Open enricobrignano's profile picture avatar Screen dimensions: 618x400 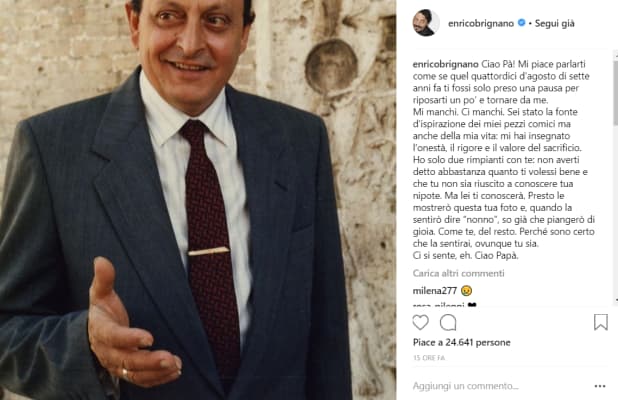(424, 22)
